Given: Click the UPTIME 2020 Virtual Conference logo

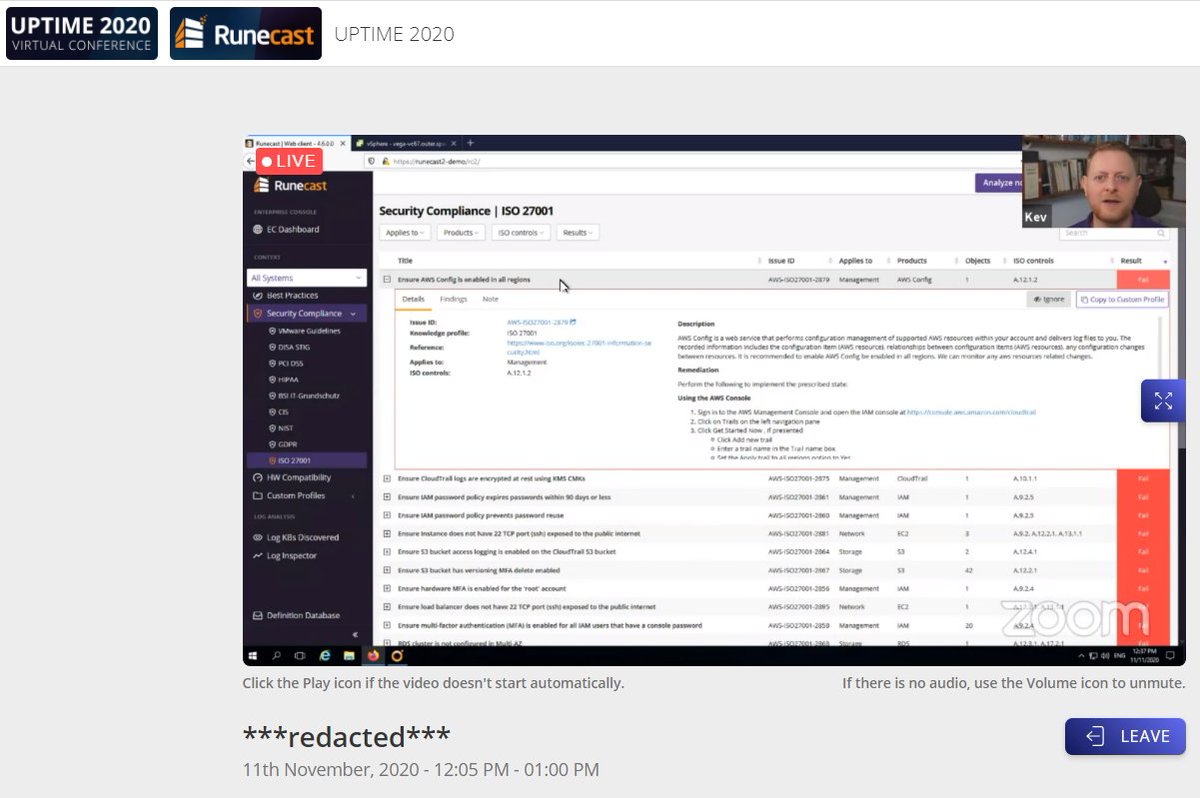Looking at the screenshot, I should (82, 34).
